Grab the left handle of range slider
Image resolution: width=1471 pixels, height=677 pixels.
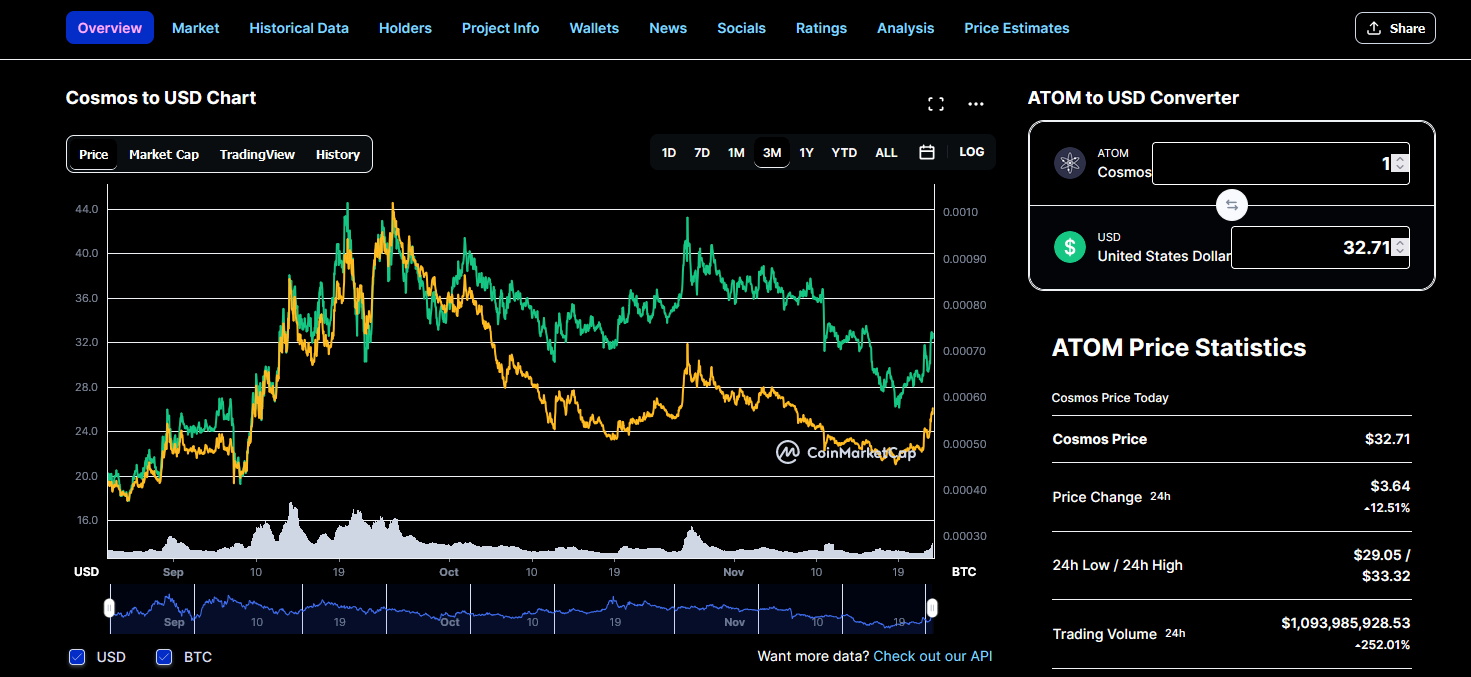109,608
